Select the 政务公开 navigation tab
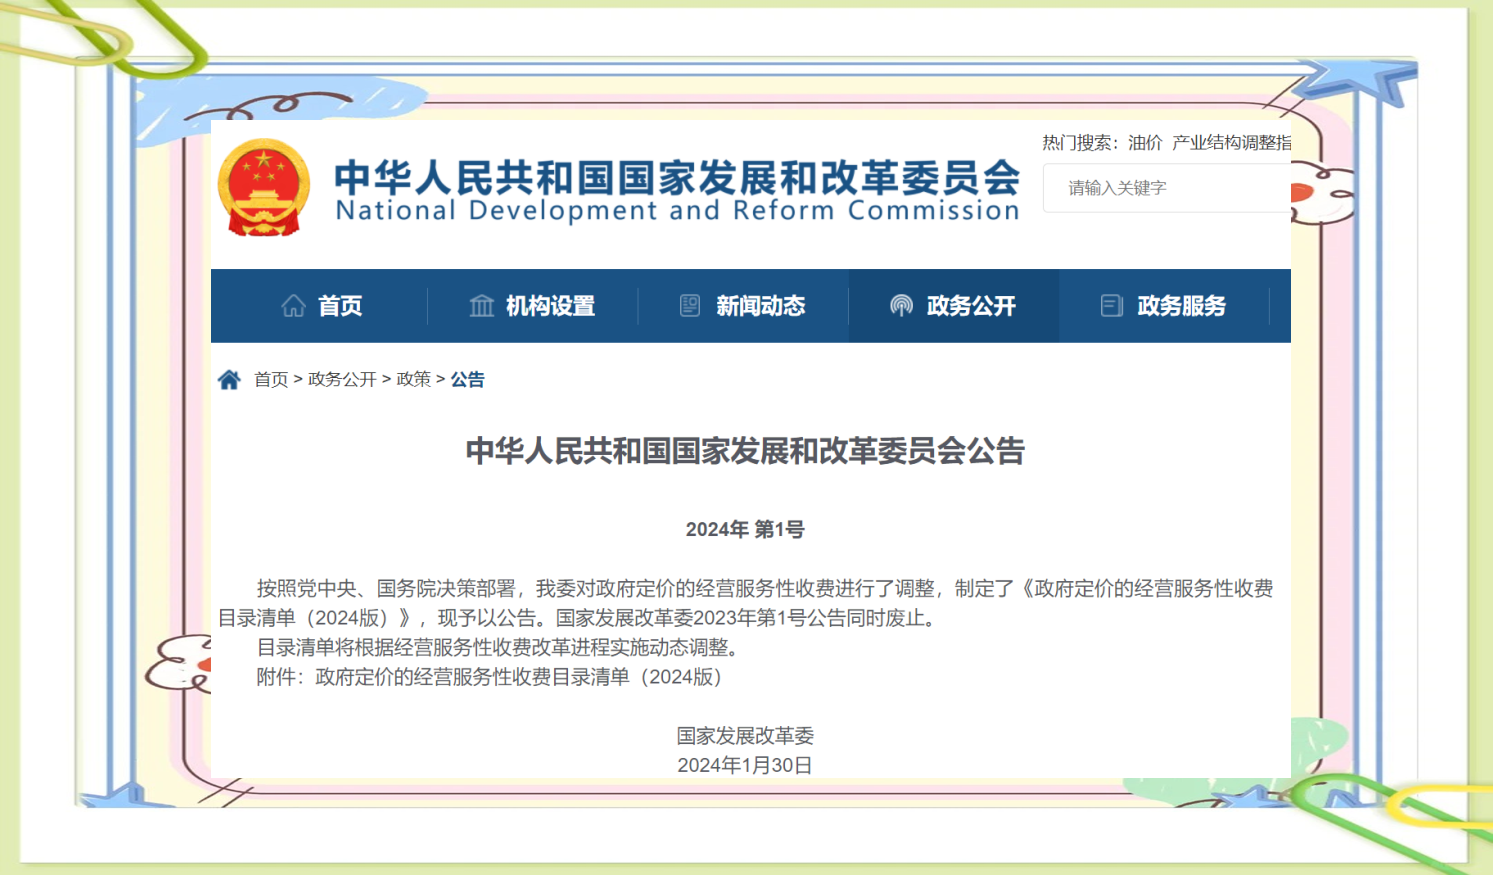 tap(954, 306)
